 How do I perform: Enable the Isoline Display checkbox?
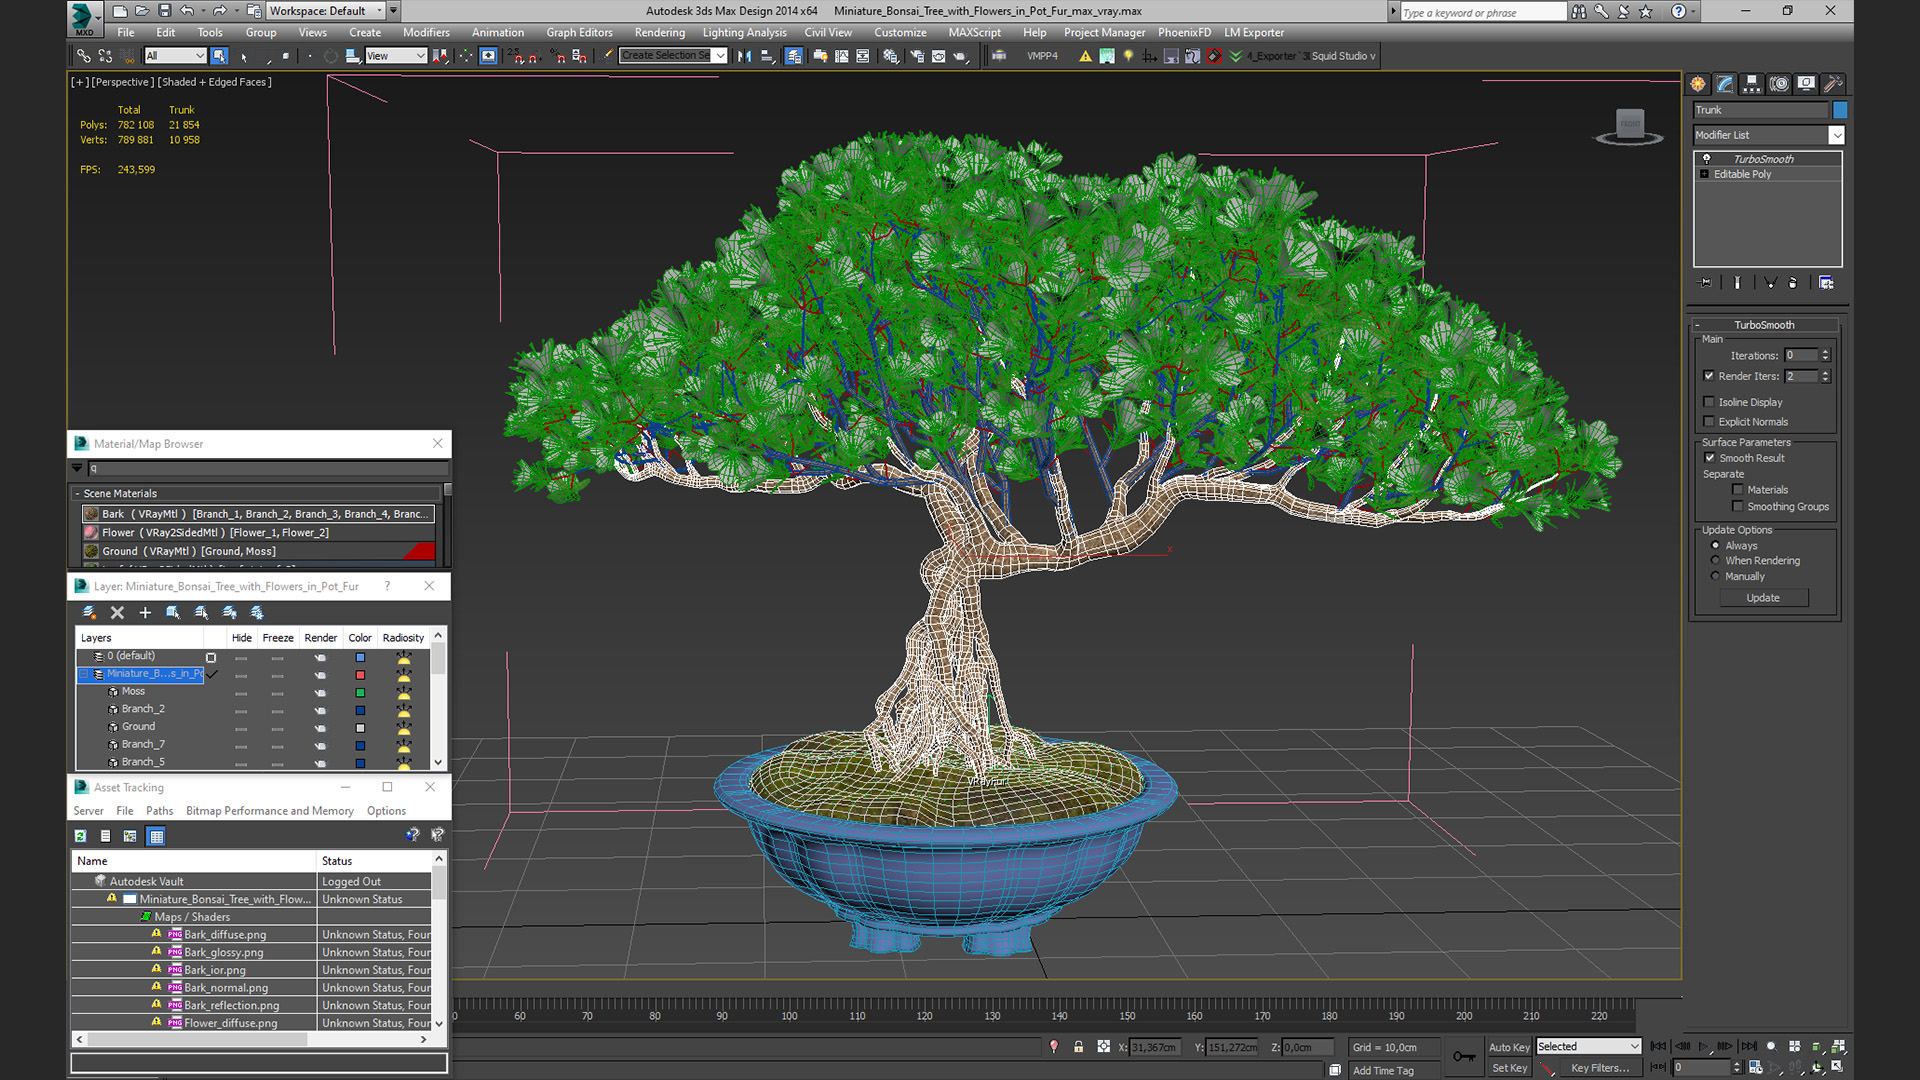coord(1709,402)
